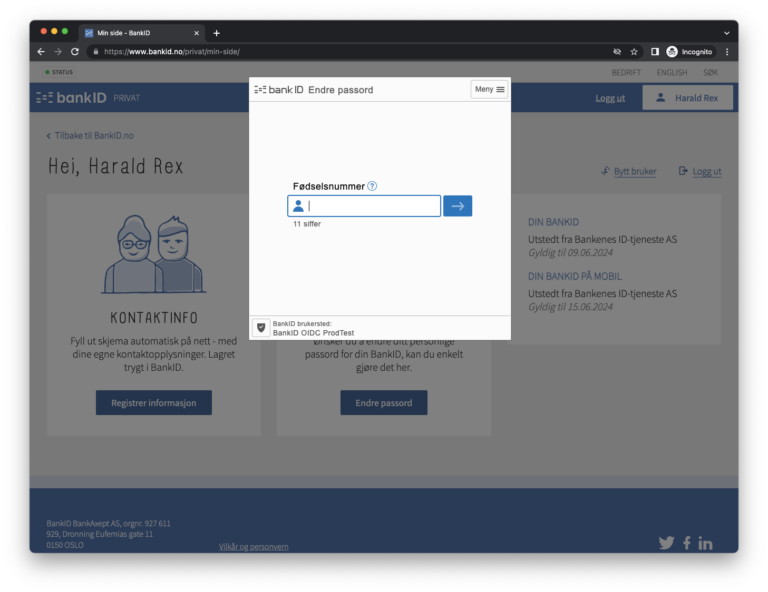Open the BEDRIFT section
Viewport: 768px width, 592px height.
[x=626, y=72]
